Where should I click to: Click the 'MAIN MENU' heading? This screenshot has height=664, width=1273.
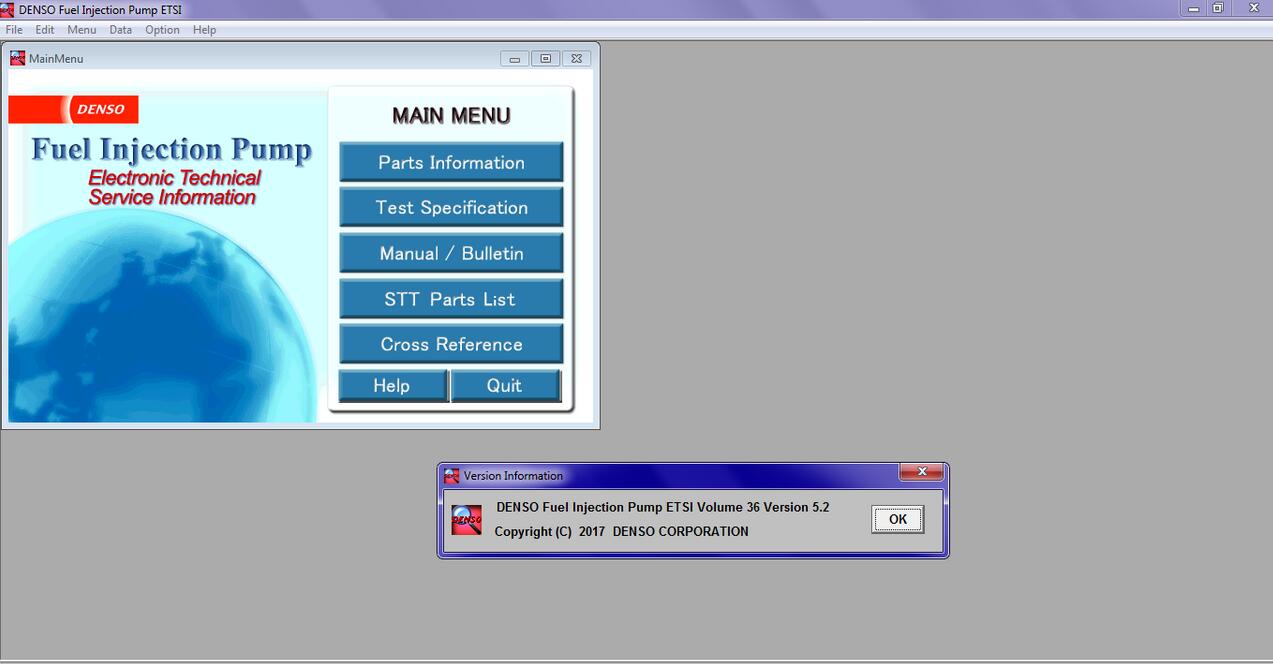click(x=451, y=116)
